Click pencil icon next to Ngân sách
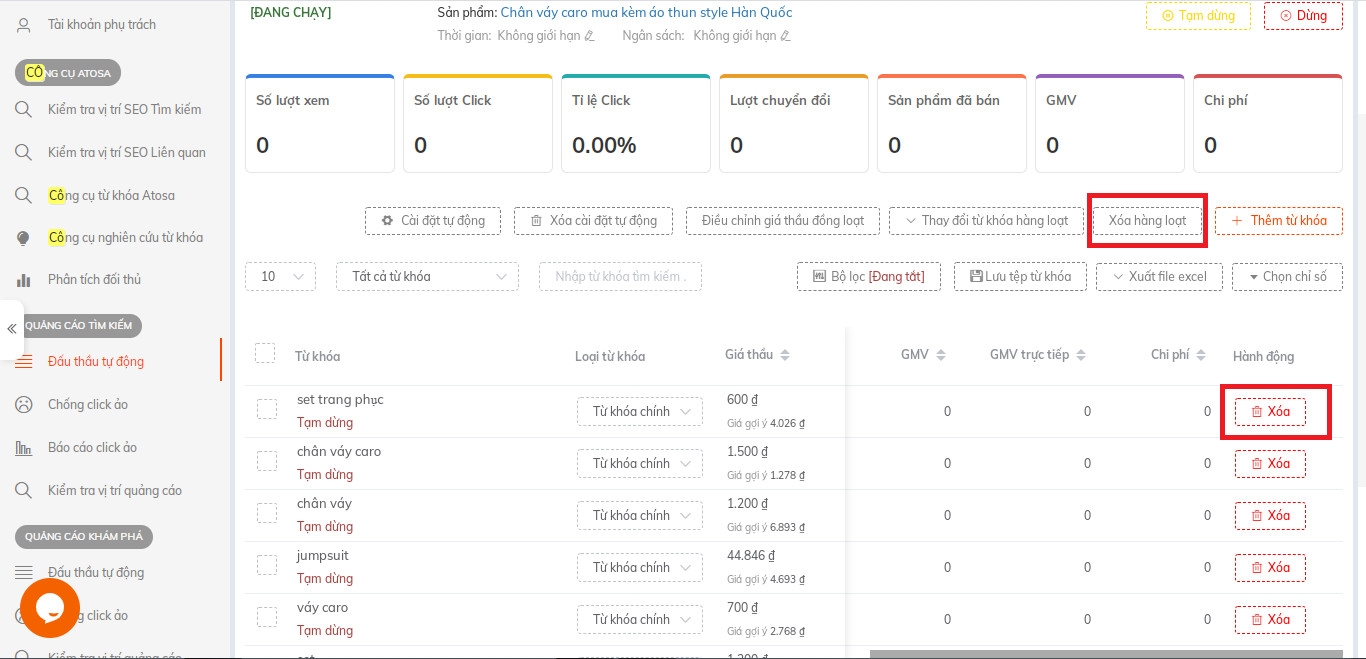The image size is (1366, 659). pos(786,36)
